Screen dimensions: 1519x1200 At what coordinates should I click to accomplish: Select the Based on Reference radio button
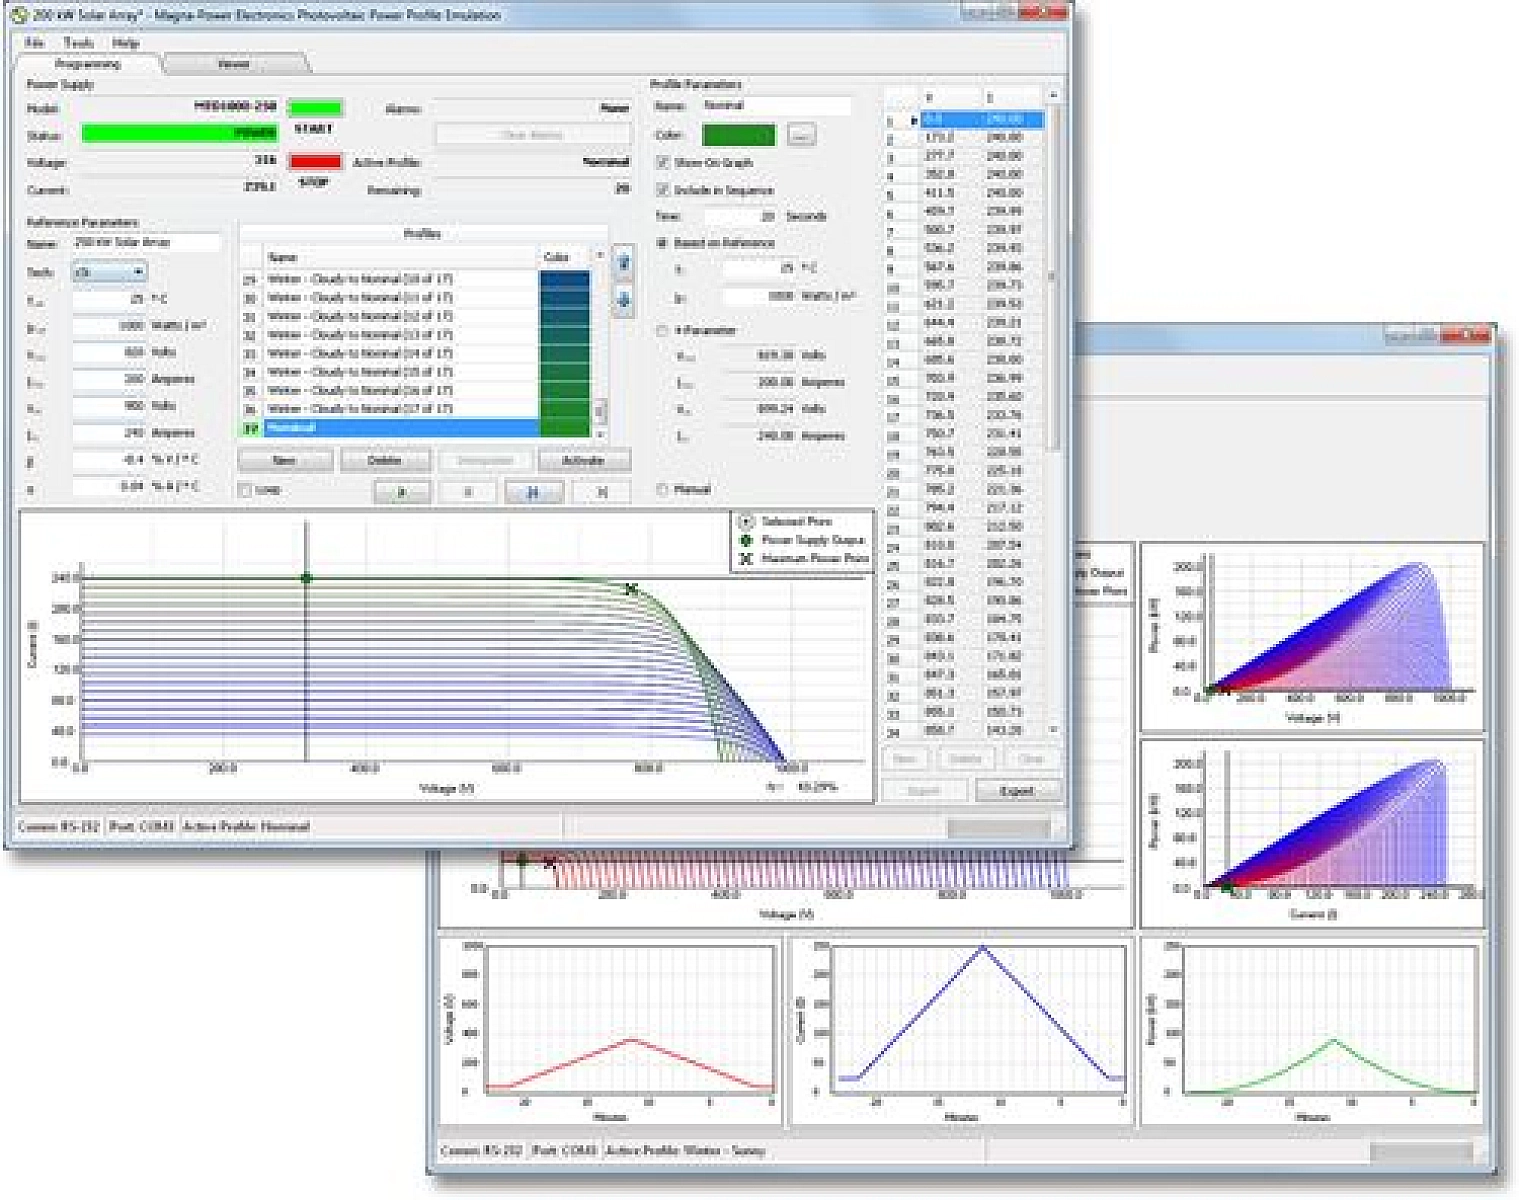click(661, 243)
